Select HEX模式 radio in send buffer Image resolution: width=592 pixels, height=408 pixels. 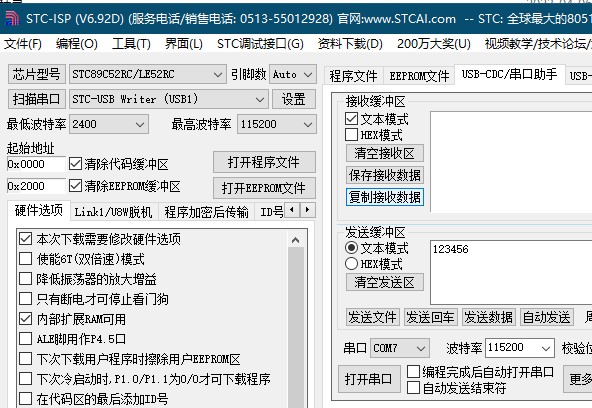pos(351,263)
